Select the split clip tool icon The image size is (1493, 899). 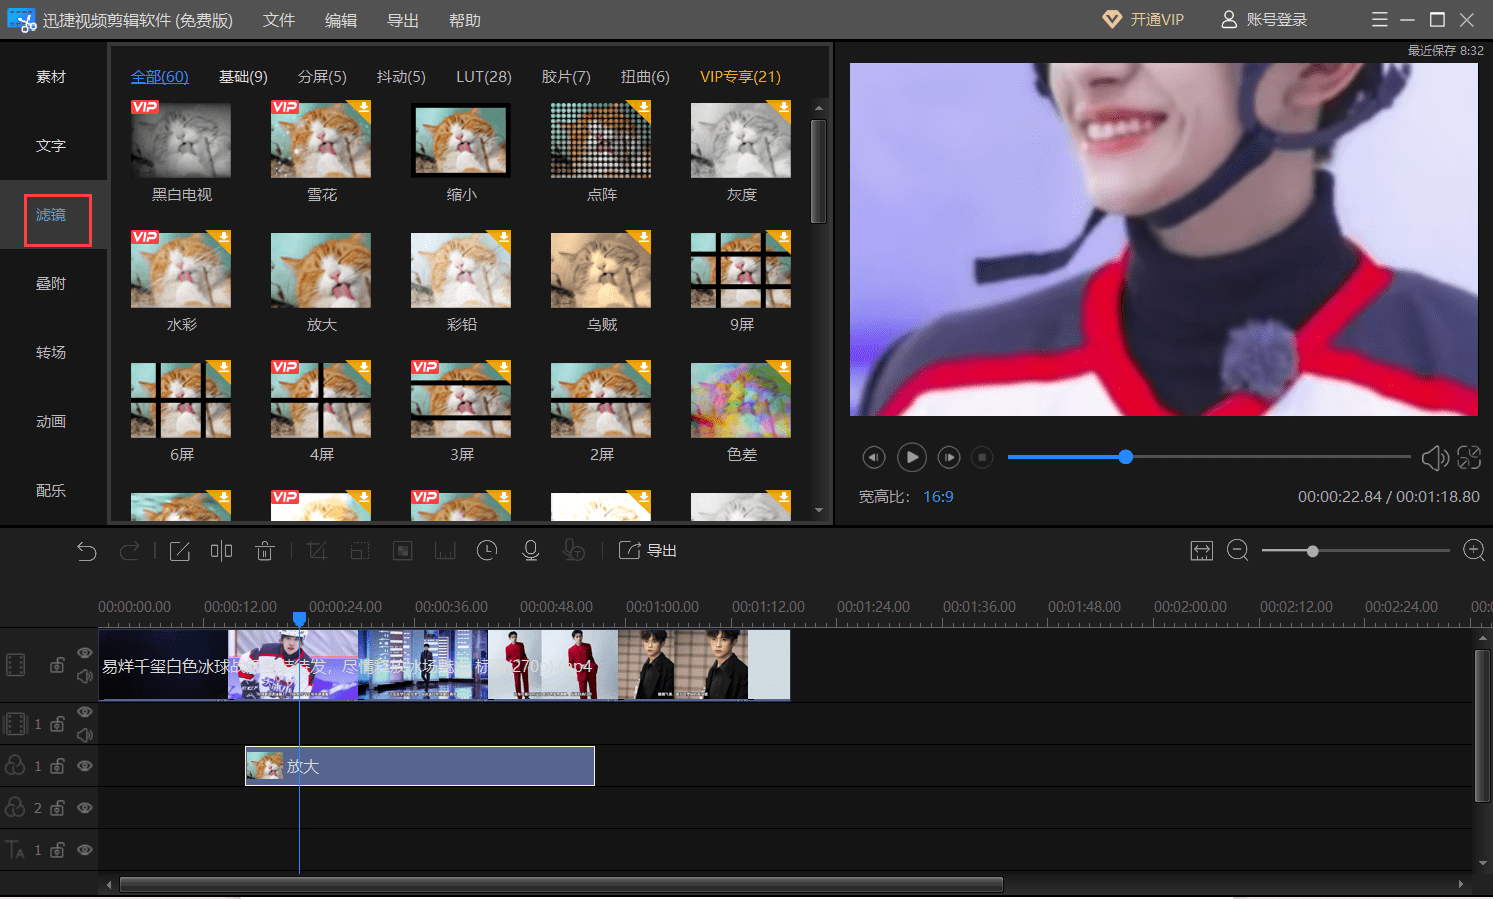pyautogui.click(x=221, y=551)
